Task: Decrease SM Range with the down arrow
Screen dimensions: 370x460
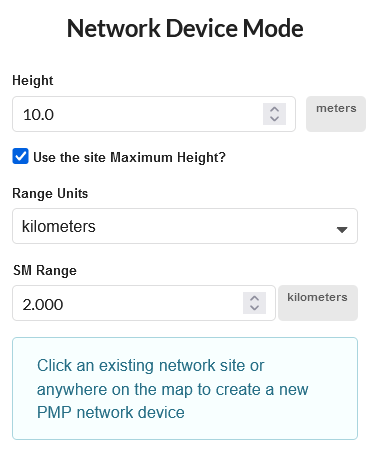Action: tap(254, 308)
